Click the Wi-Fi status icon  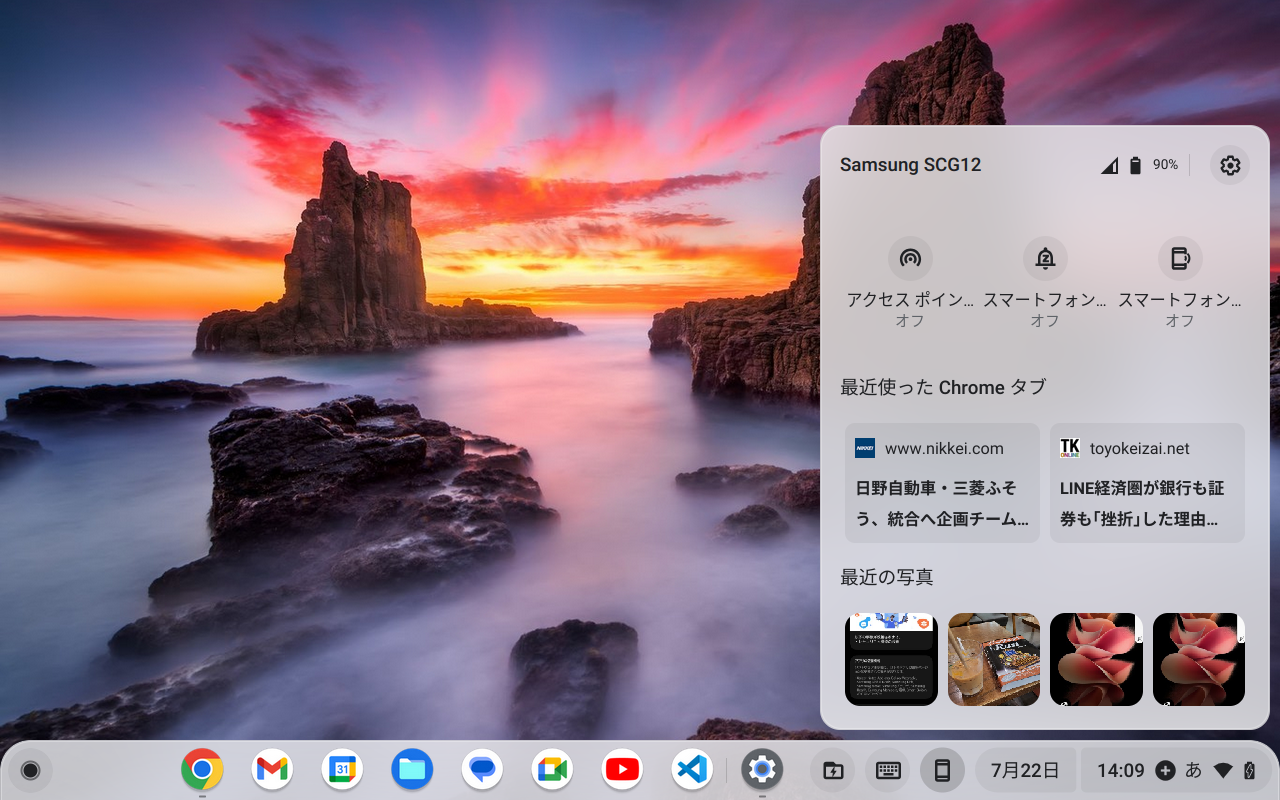[1222, 771]
